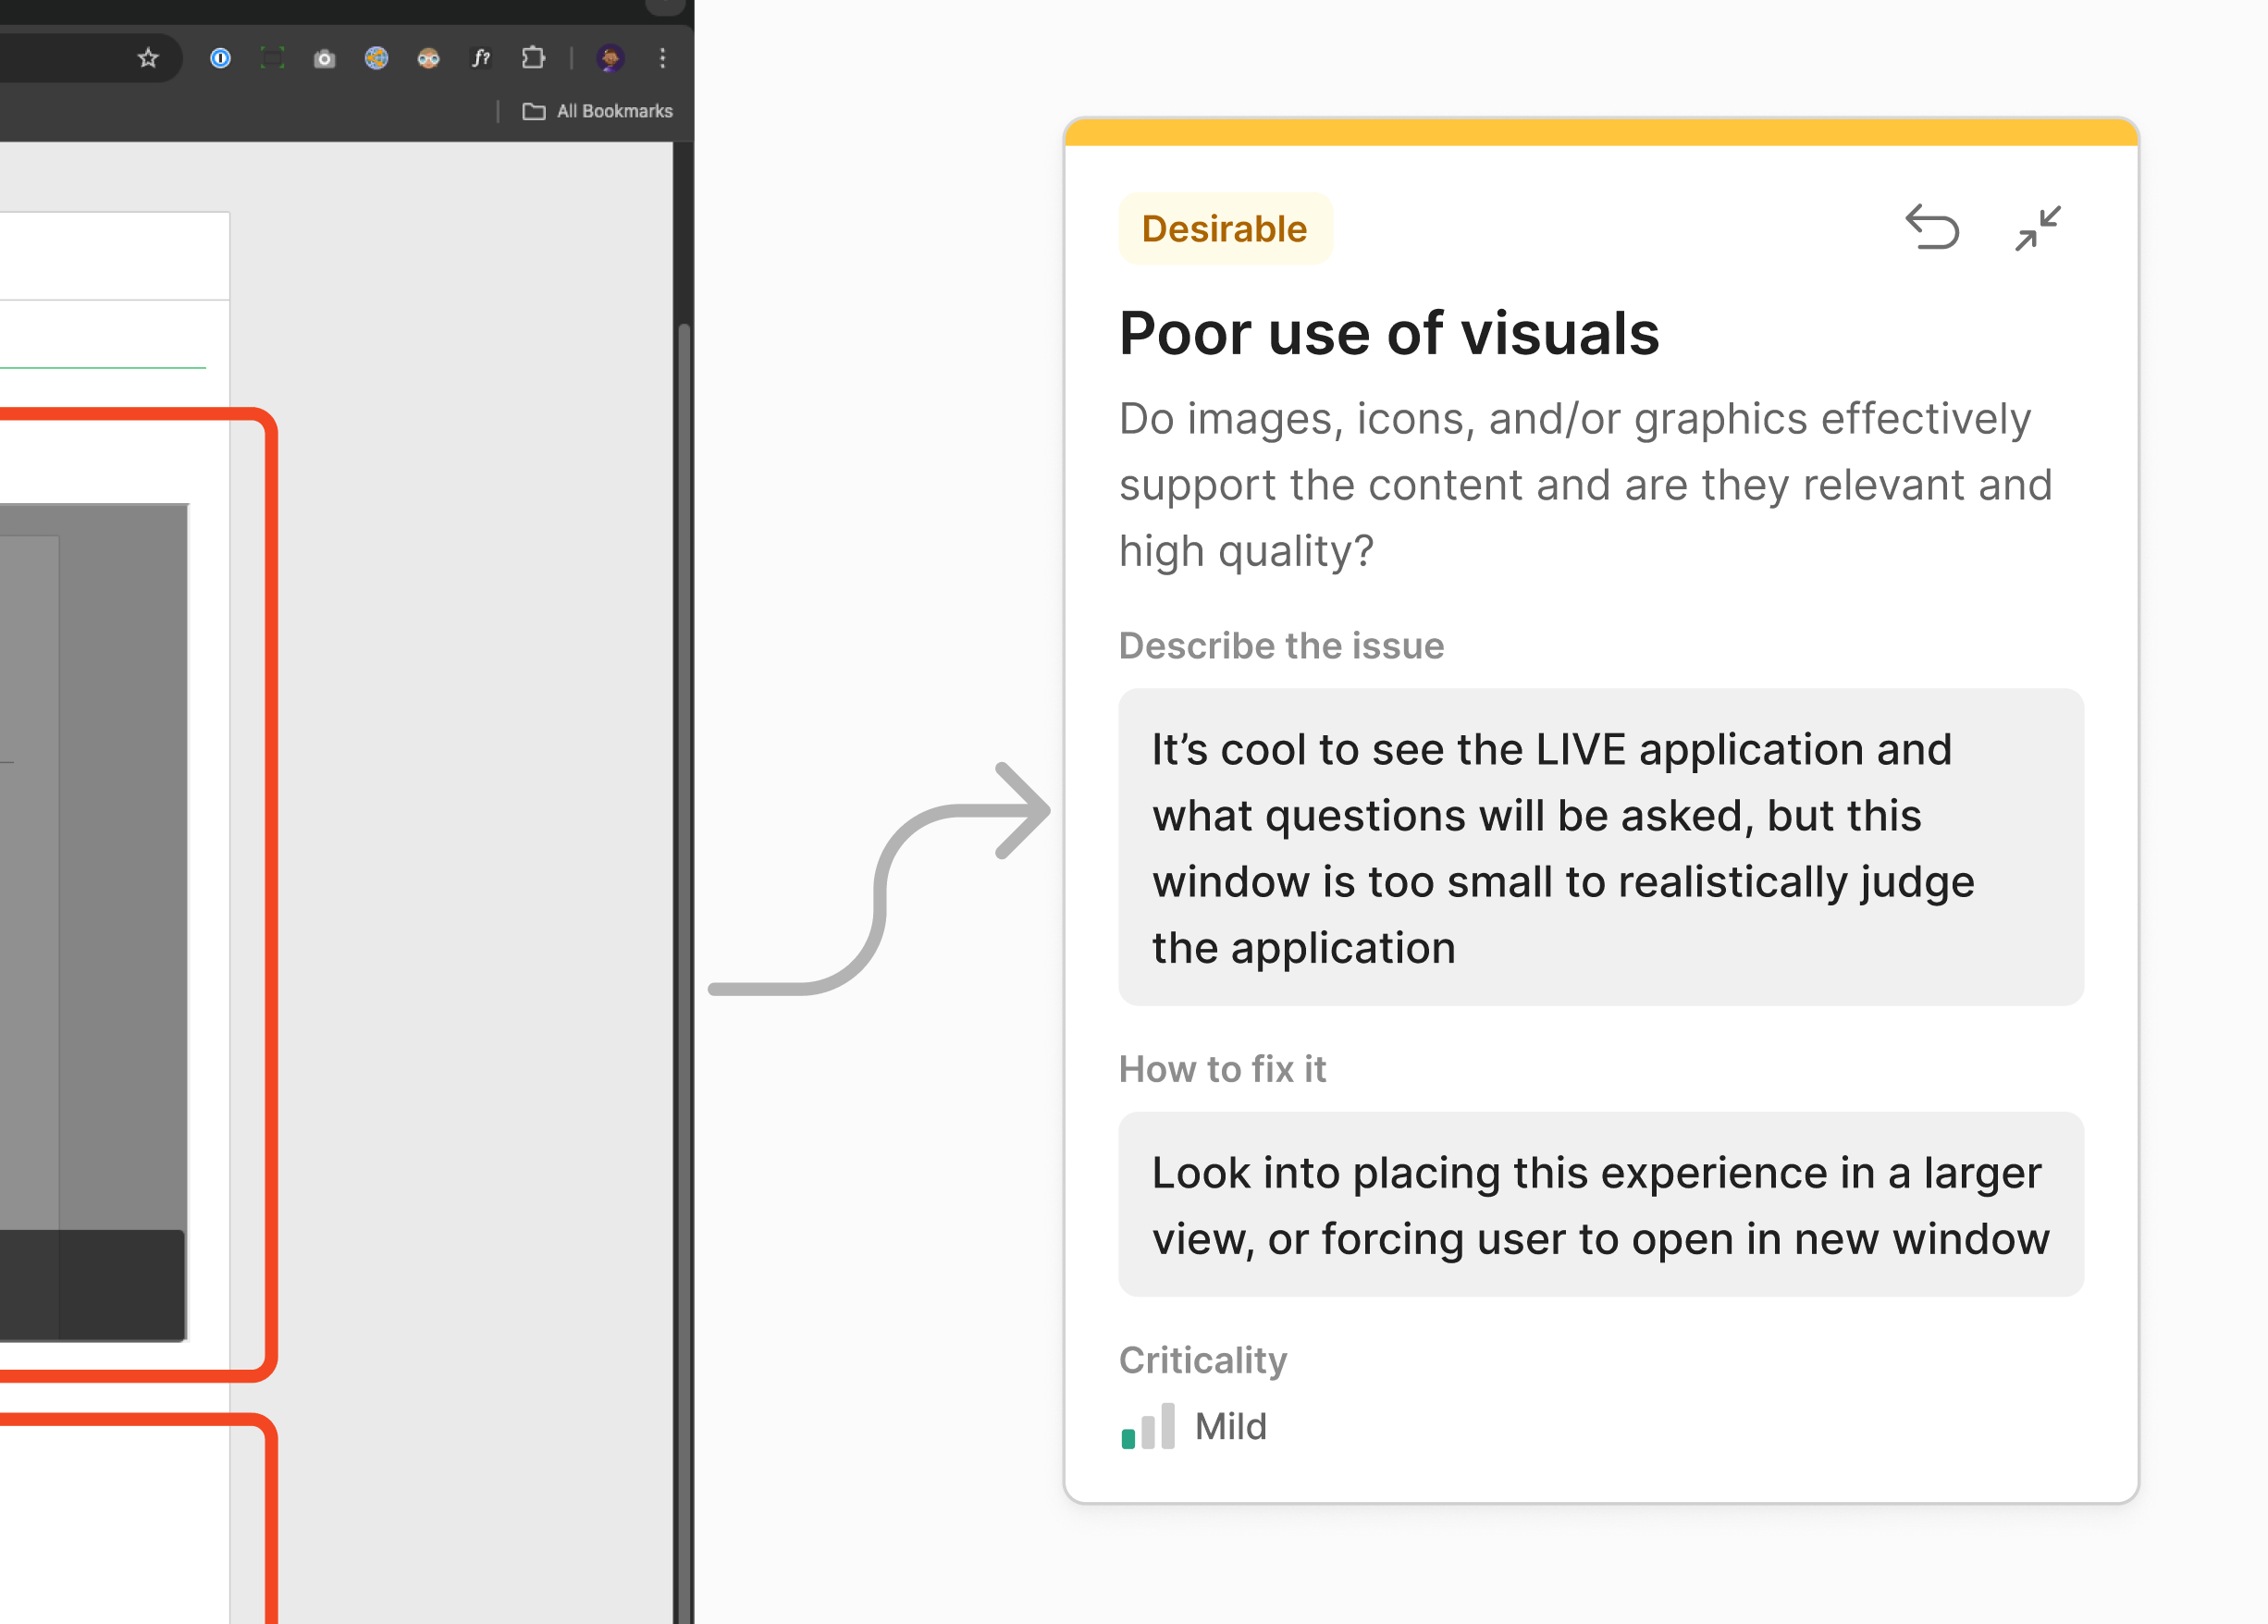Viewport: 2268px width, 1624px height.
Task: Collapse the card with the minimize arrows
Action: [x=2037, y=228]
